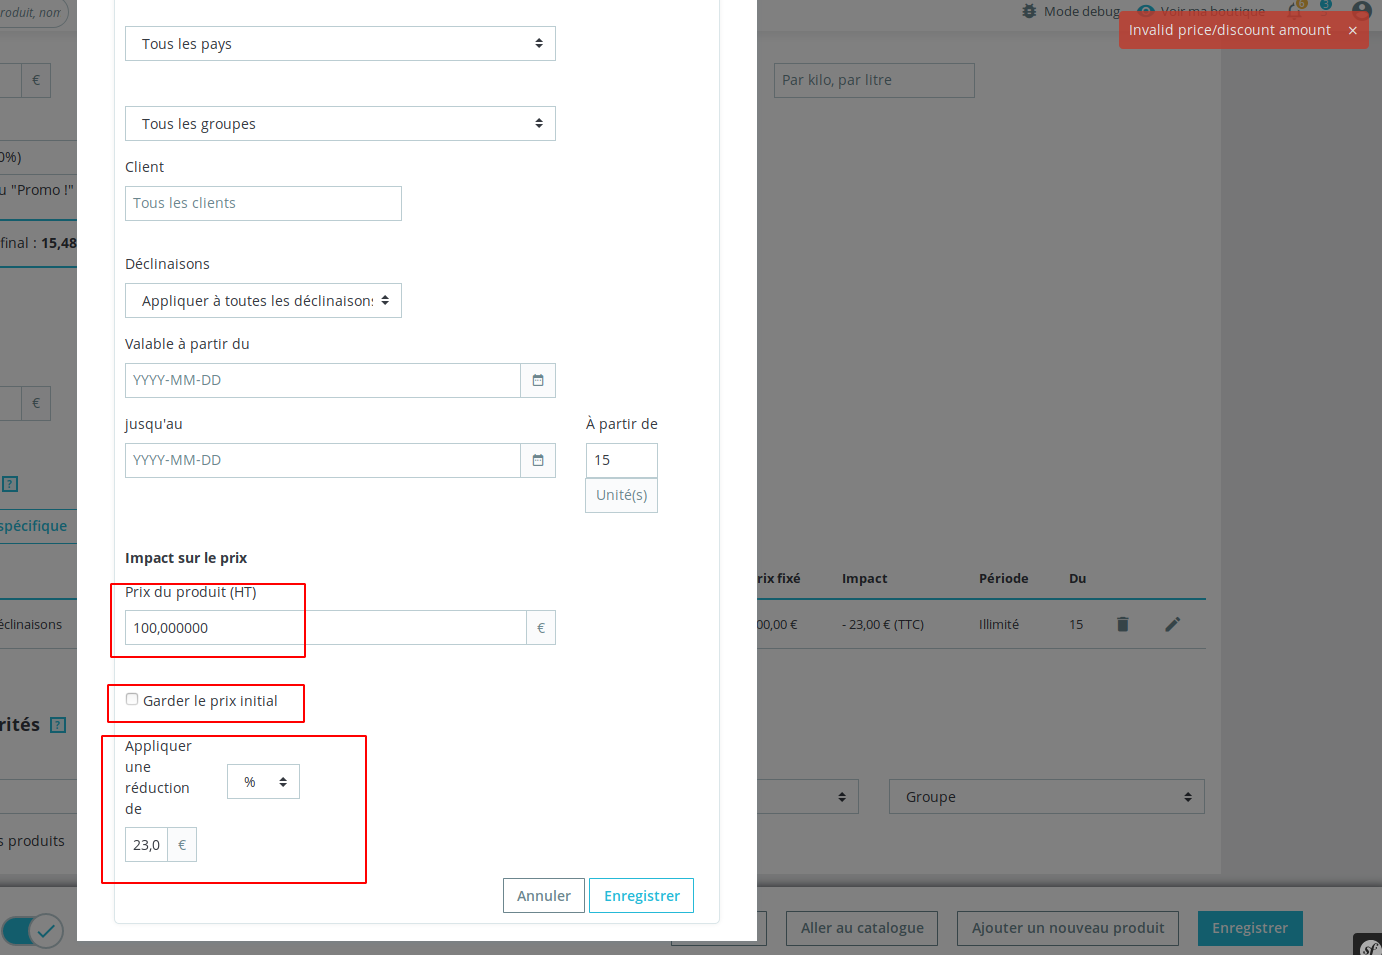Open the reduction type "%" dropdown
Viewport: 1382px width, 955px height.
tap(263, 781)
